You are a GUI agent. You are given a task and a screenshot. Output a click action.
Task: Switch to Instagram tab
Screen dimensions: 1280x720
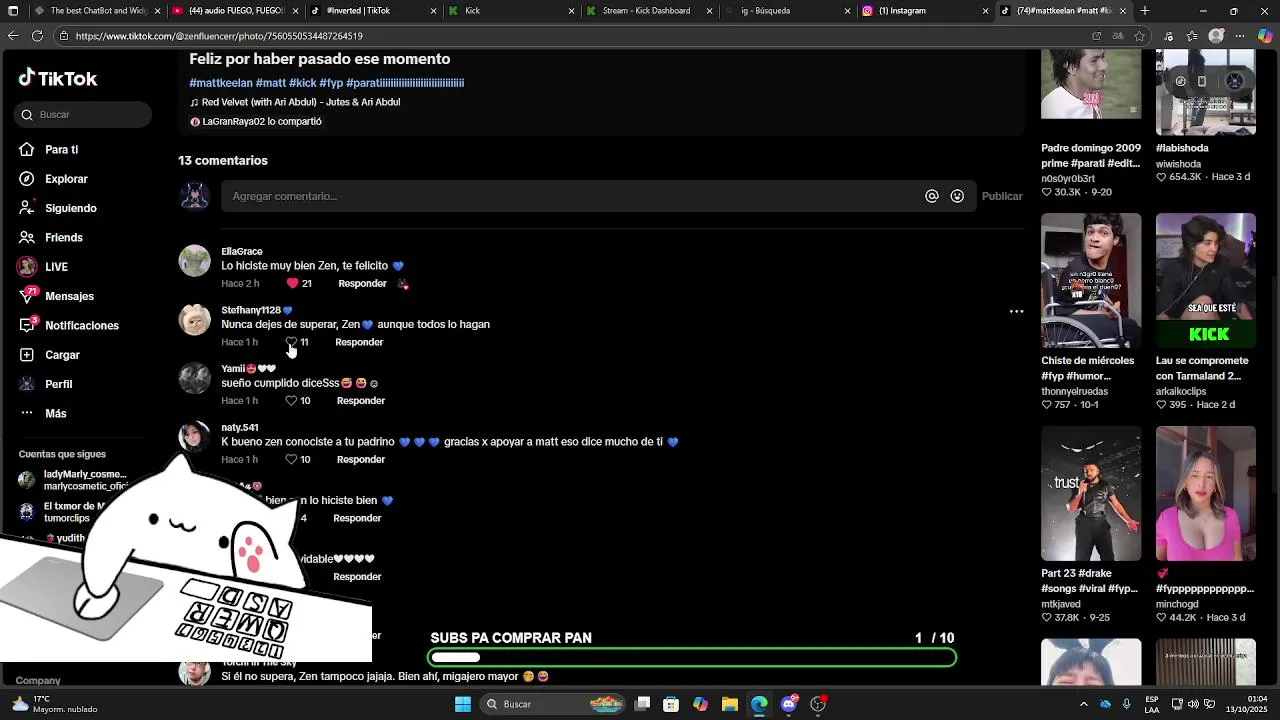coord(926,11)
